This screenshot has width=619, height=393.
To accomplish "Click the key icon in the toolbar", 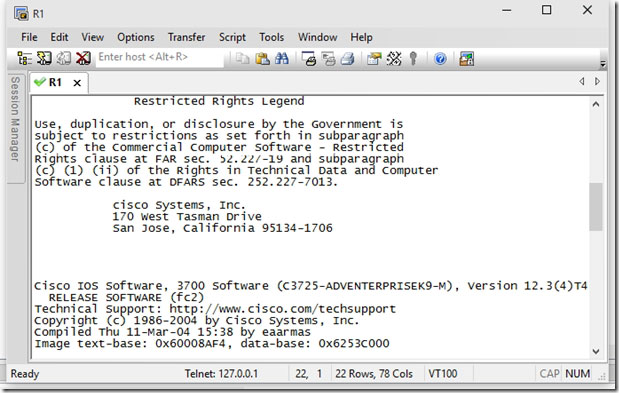I will pos(413,59).
